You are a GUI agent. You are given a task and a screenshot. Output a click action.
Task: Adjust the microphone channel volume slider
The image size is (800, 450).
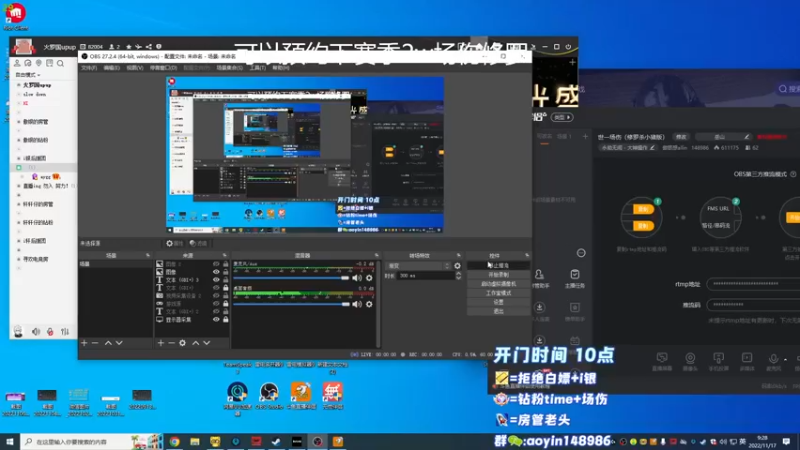click(x=291, y=278)
